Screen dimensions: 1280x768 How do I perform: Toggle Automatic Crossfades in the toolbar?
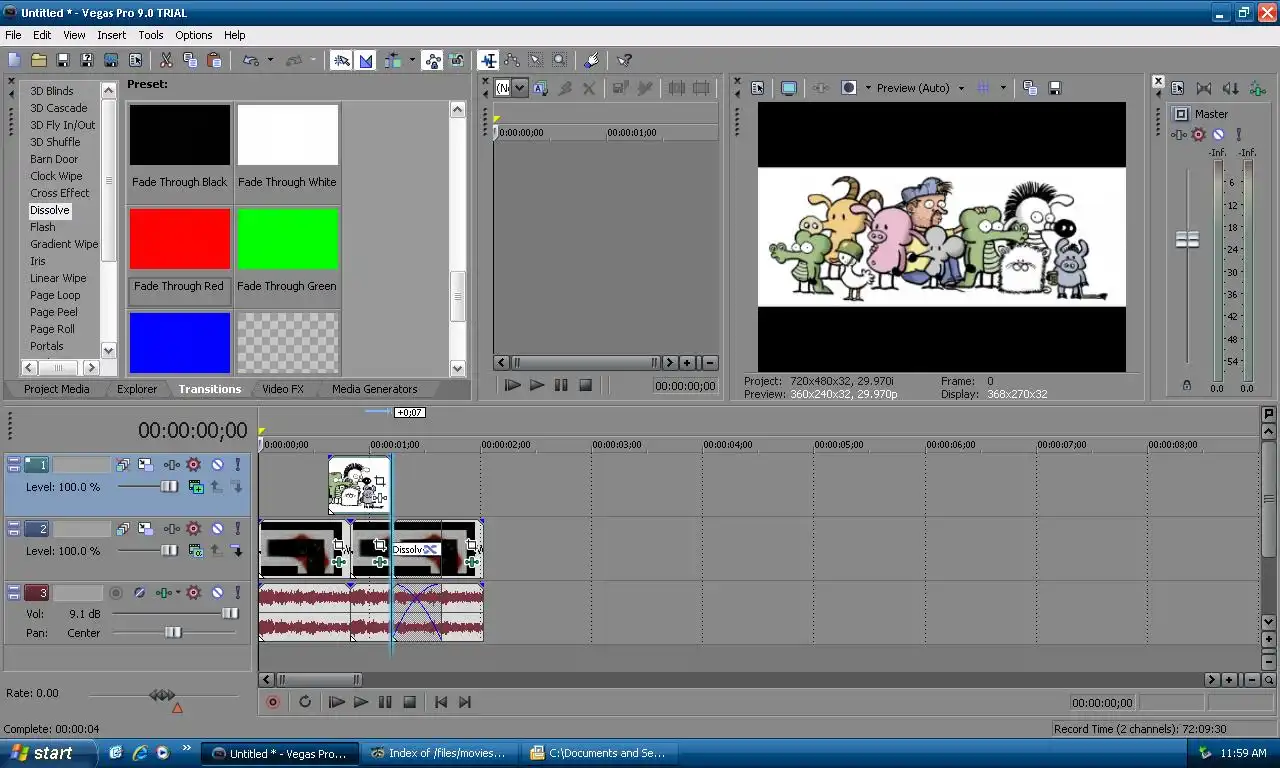(365, 61)
